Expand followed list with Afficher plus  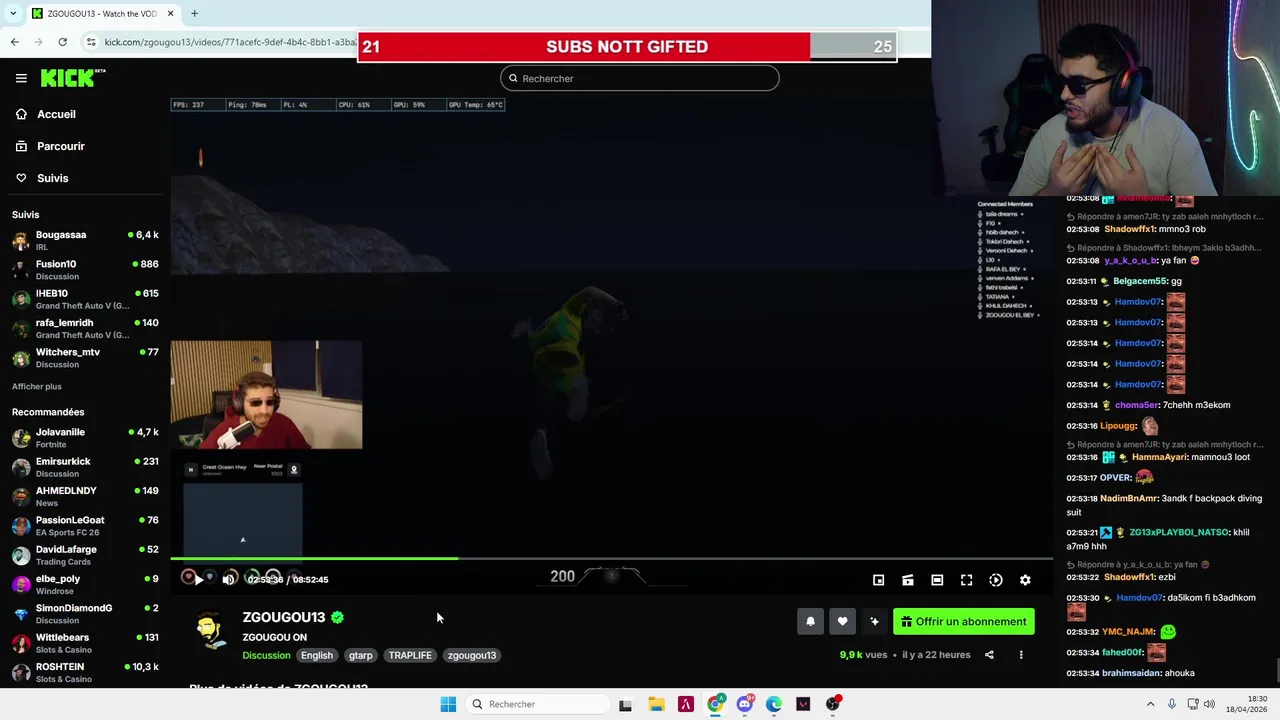click(x=37, y=386)
